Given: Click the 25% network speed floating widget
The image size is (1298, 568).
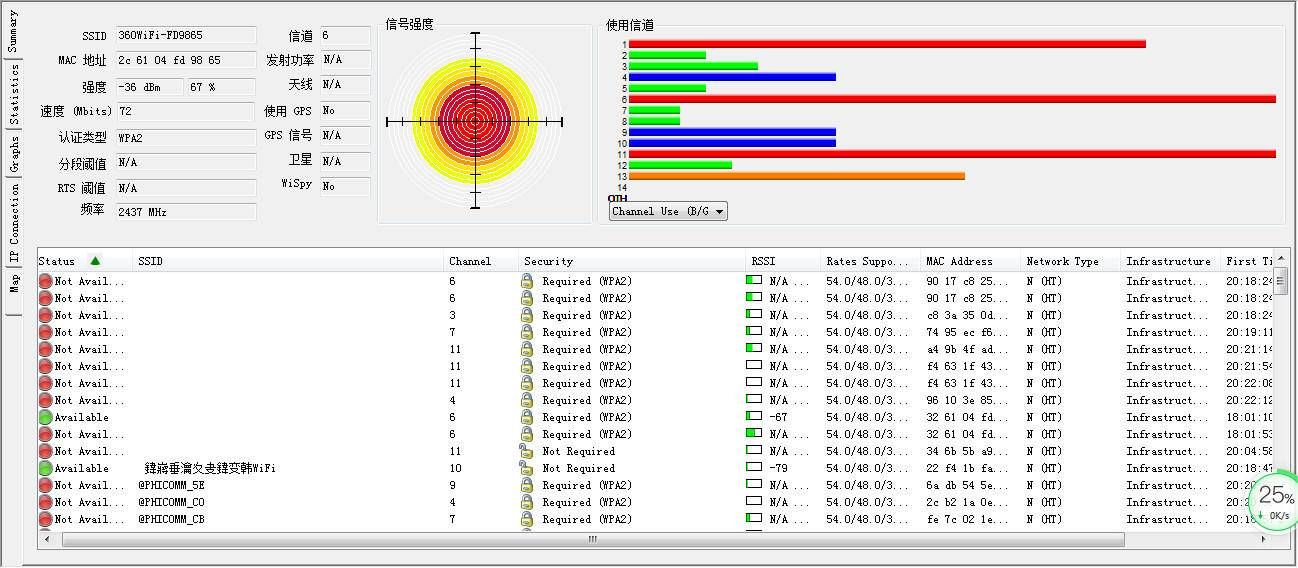Looking at the screenshot, I should coord(1275,501).
